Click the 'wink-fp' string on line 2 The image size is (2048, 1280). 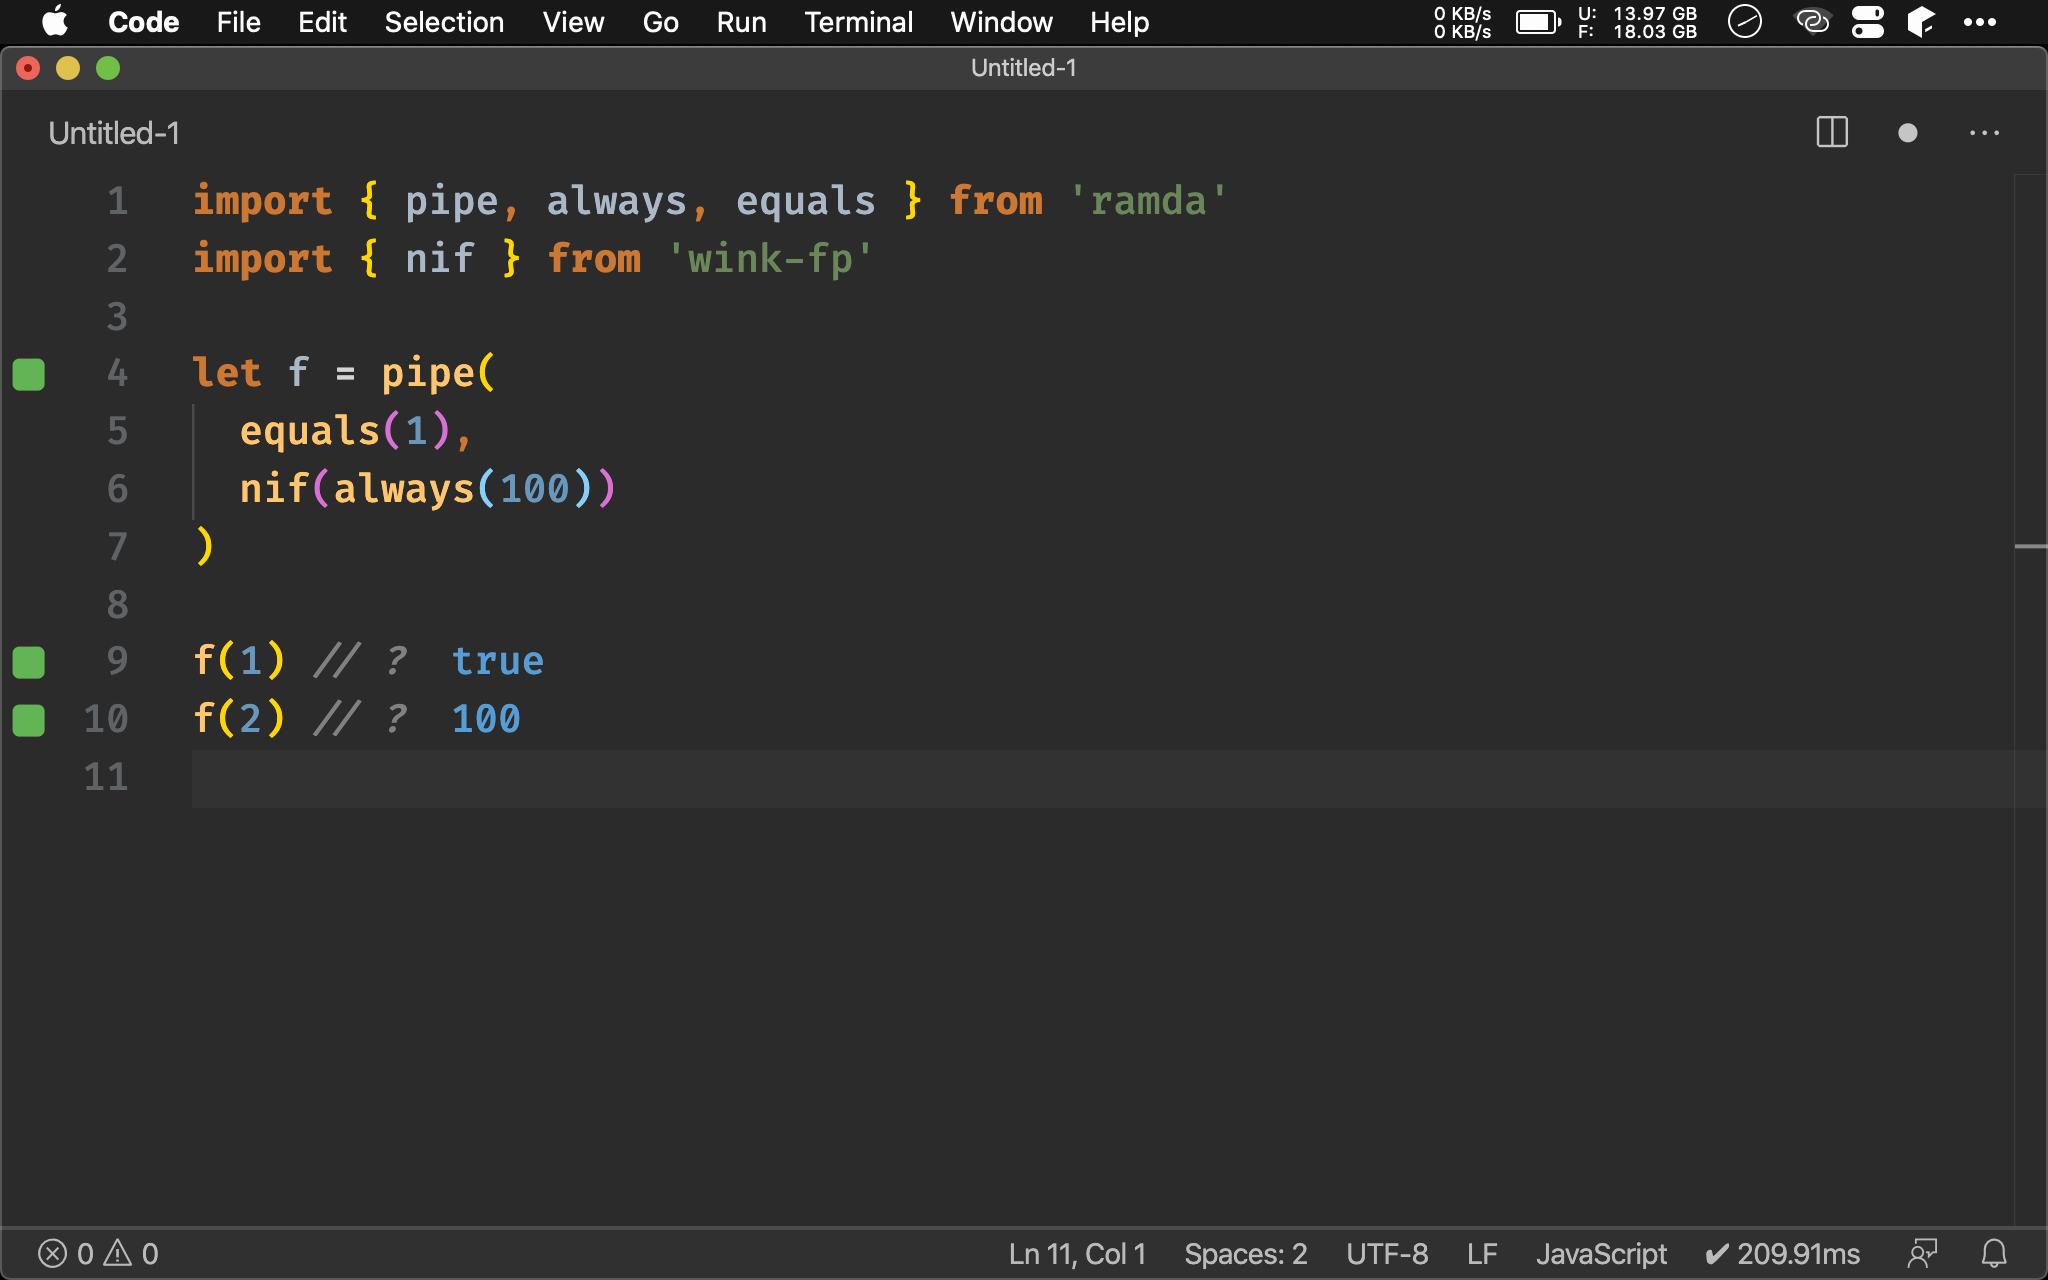click(x=770, y=259)
